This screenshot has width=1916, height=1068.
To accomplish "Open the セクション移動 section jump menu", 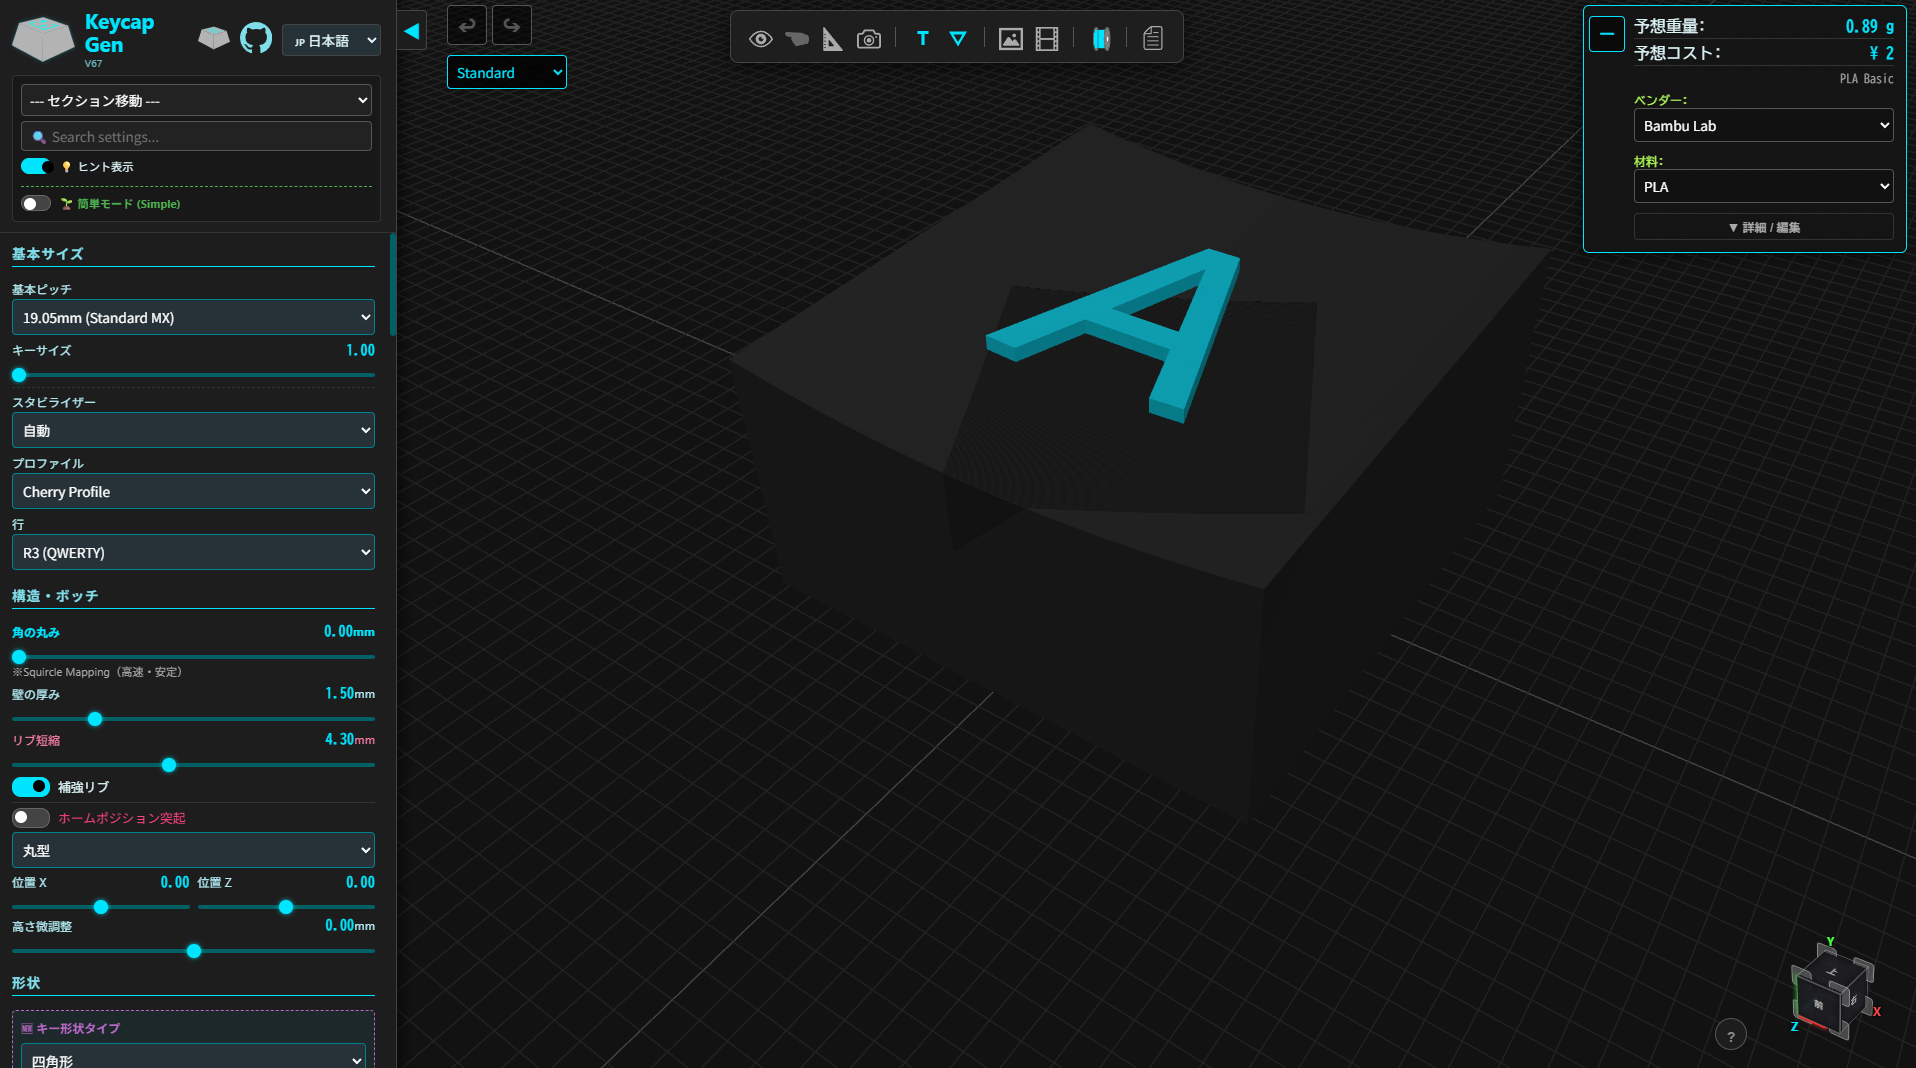I will pos(196,101).
